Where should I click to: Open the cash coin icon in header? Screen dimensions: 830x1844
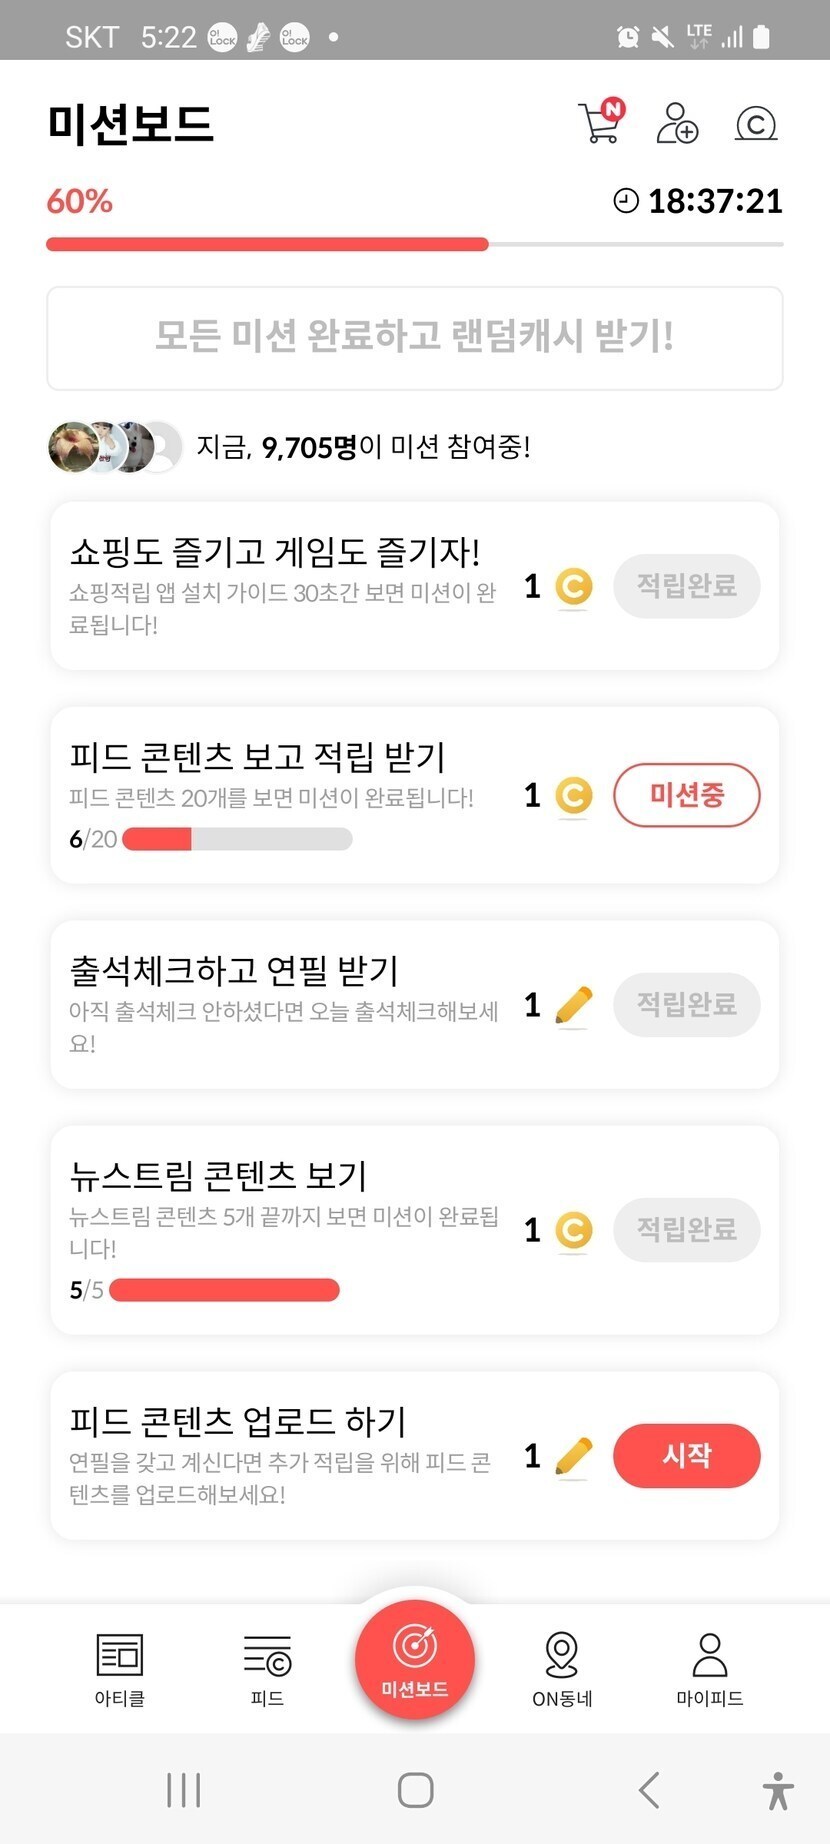coord(756,124)
